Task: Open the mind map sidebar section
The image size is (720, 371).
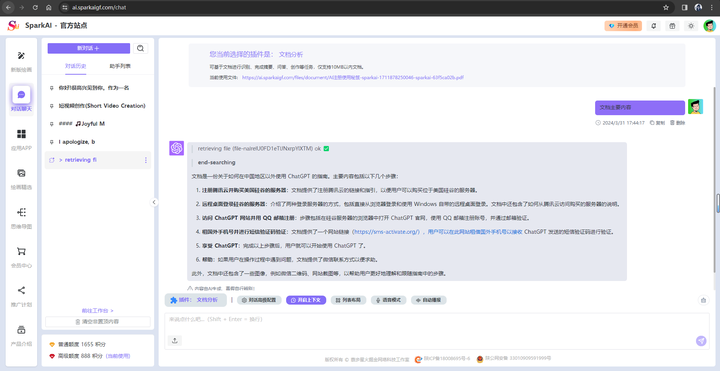Action: click(21, 218)
